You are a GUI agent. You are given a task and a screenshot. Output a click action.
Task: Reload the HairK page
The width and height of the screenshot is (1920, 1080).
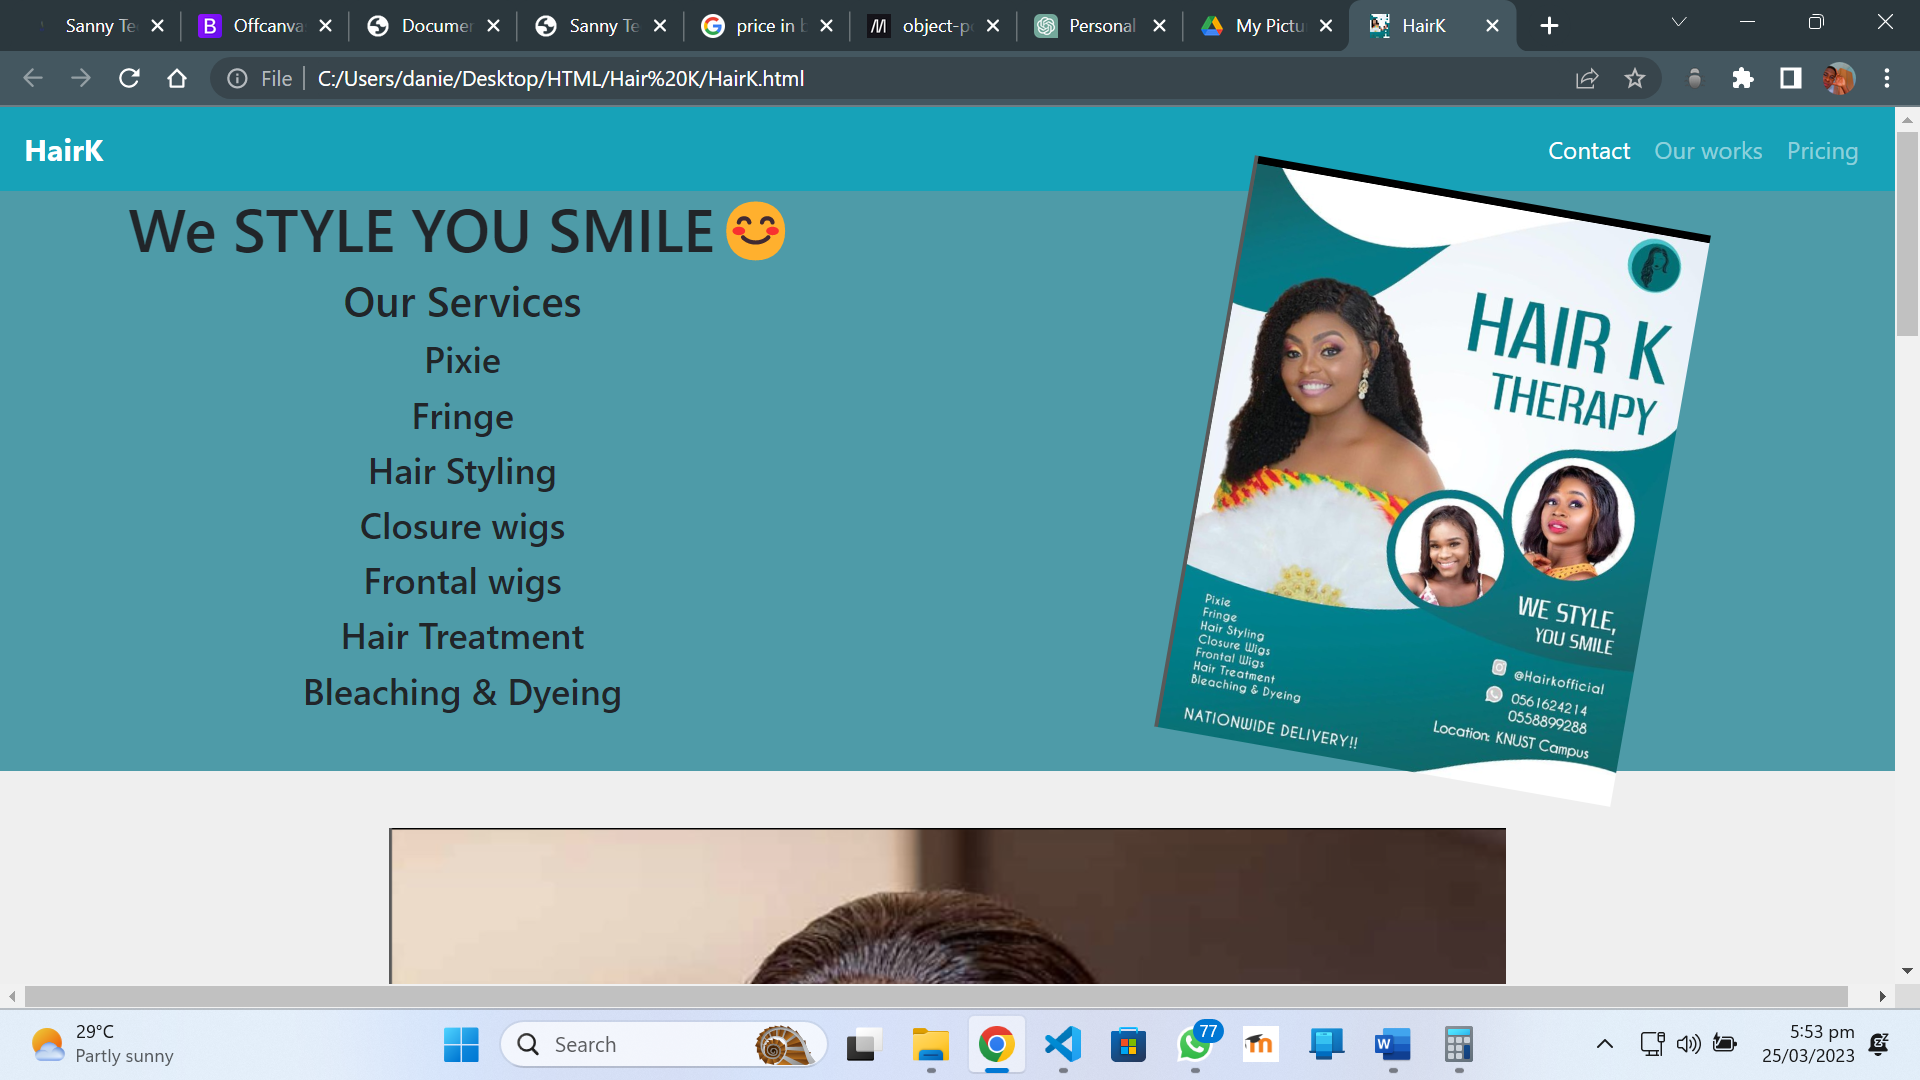(x=129, y=78)
